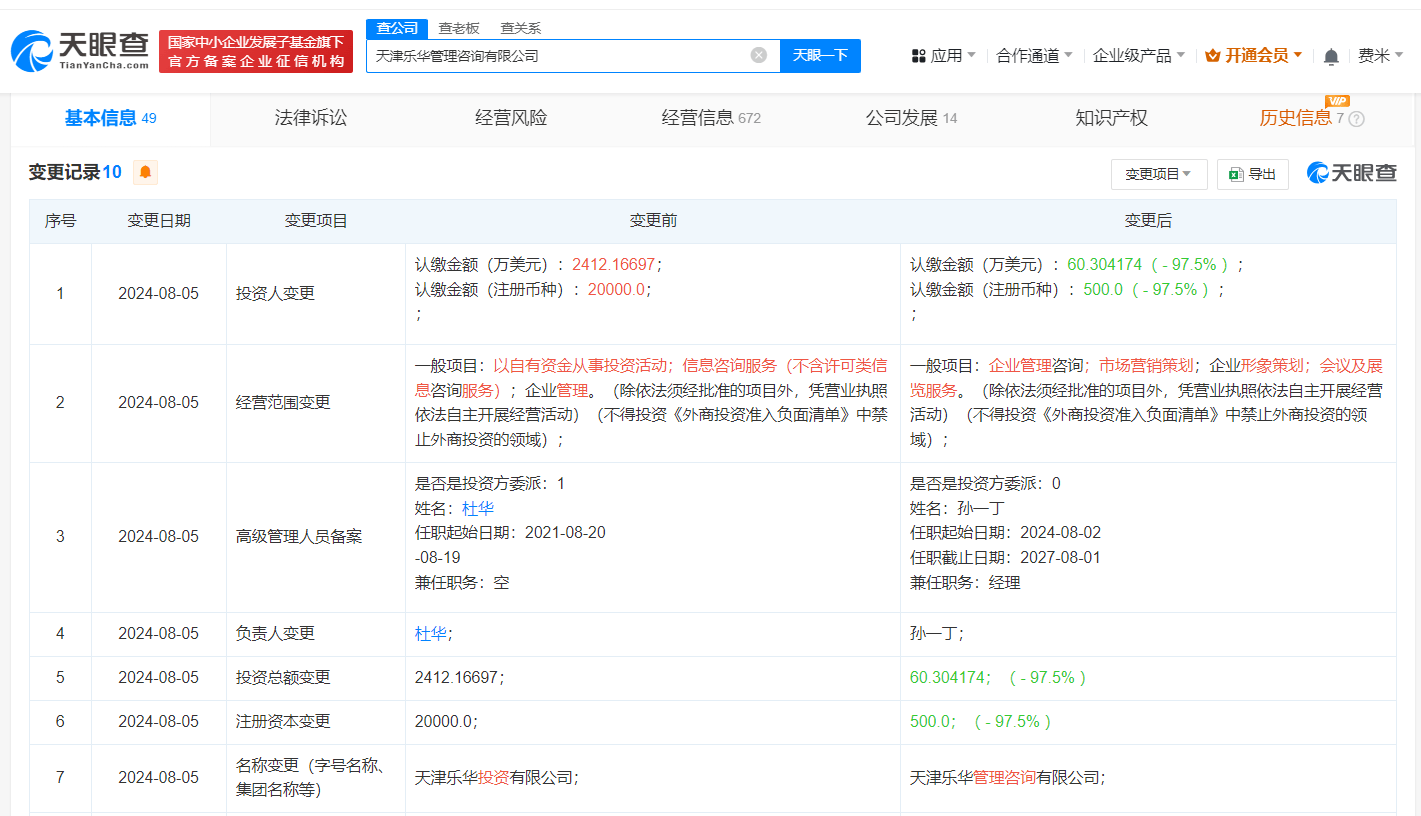Open the 费米 user account menu
The width and height of the screenshot is (1421, 816).
click(x=1380, y=55)
